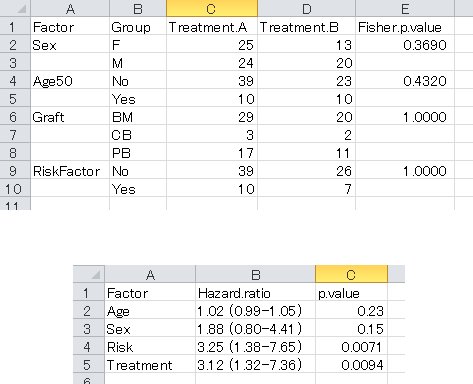Click the Hazard.ratio header cell
The height and width of the screenshot is (384, 473).
(x=255, y=293)
